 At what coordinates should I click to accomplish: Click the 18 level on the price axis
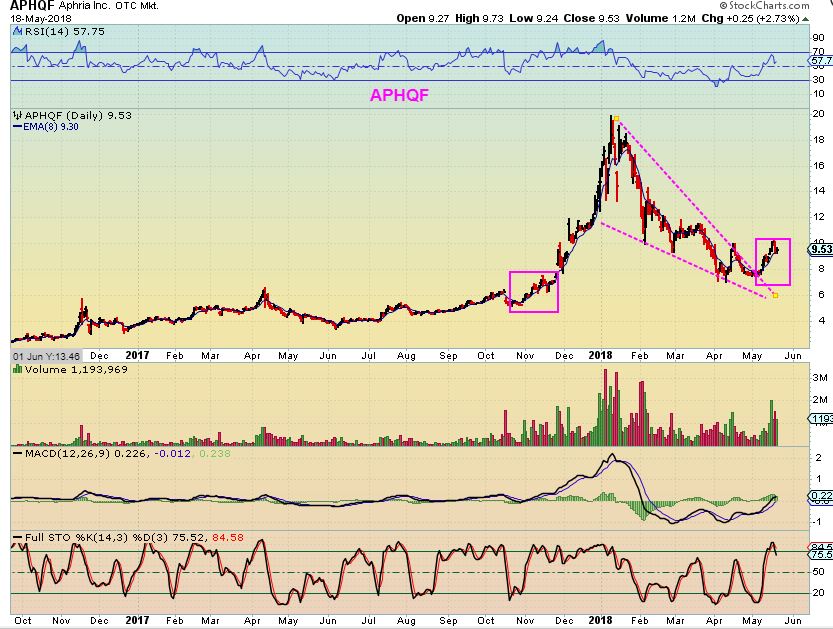818,140
